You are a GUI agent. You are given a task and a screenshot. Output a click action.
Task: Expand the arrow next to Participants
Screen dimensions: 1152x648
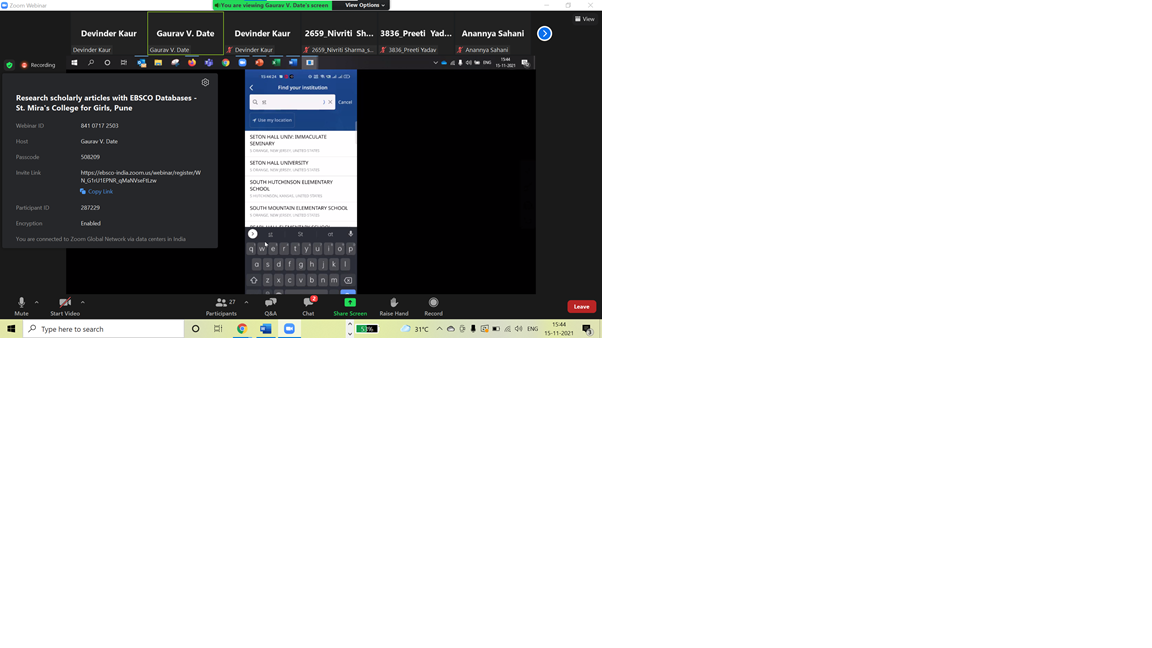pyautogui.click(x=246, y=302)
